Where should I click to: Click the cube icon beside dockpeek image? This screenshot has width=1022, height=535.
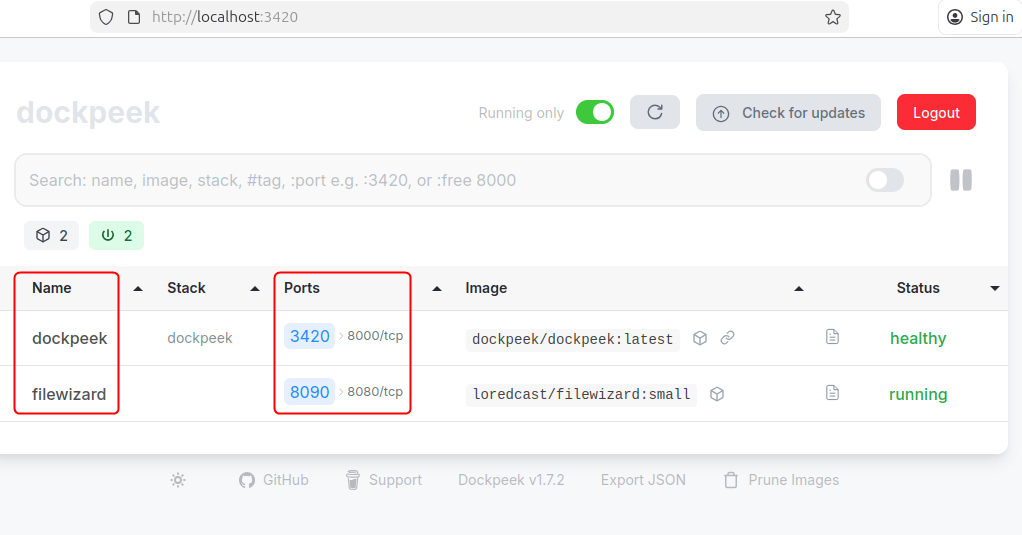pos(700,338)
